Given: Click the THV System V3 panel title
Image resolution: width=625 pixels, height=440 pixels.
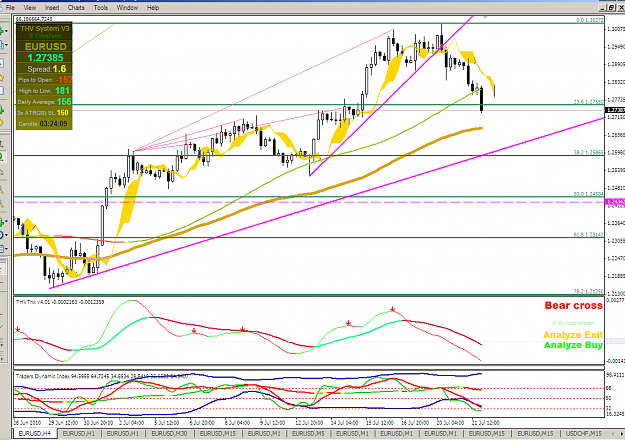Looking at the screenshot, I should click(x=44, y=29).
